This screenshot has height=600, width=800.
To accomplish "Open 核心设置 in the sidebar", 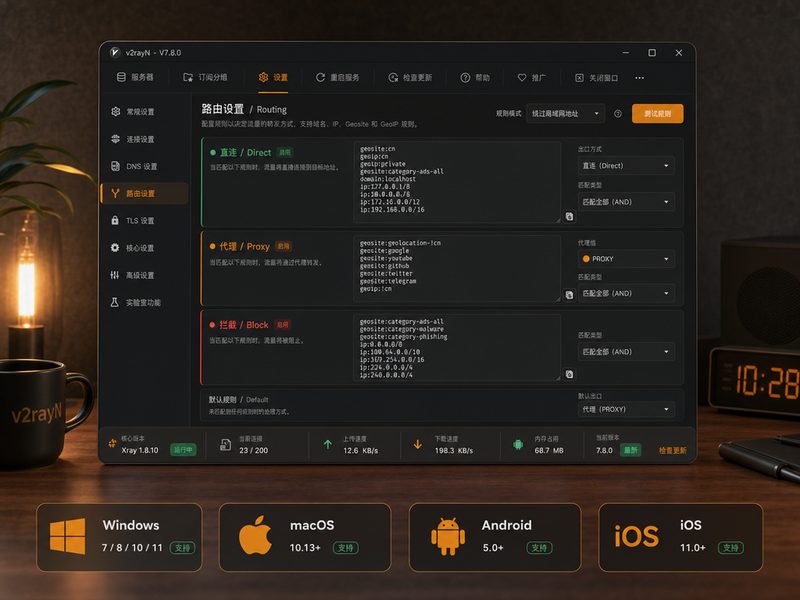I will [144, 248].
